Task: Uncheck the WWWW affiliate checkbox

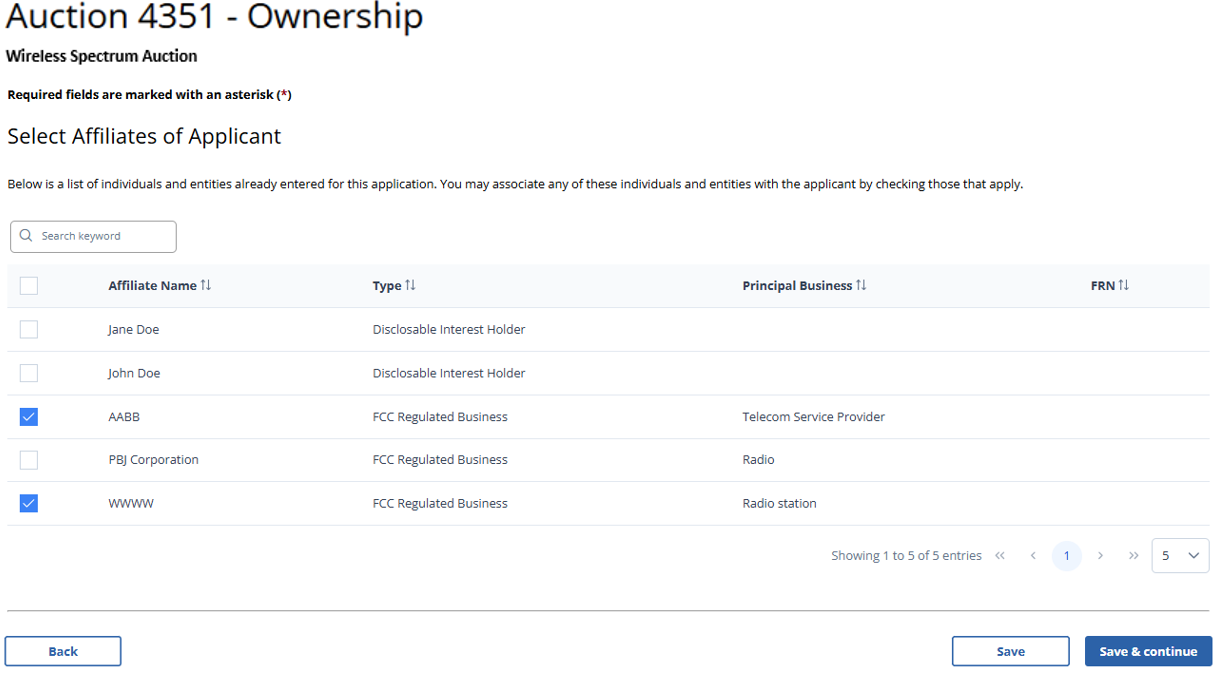Action: [29, 504]
